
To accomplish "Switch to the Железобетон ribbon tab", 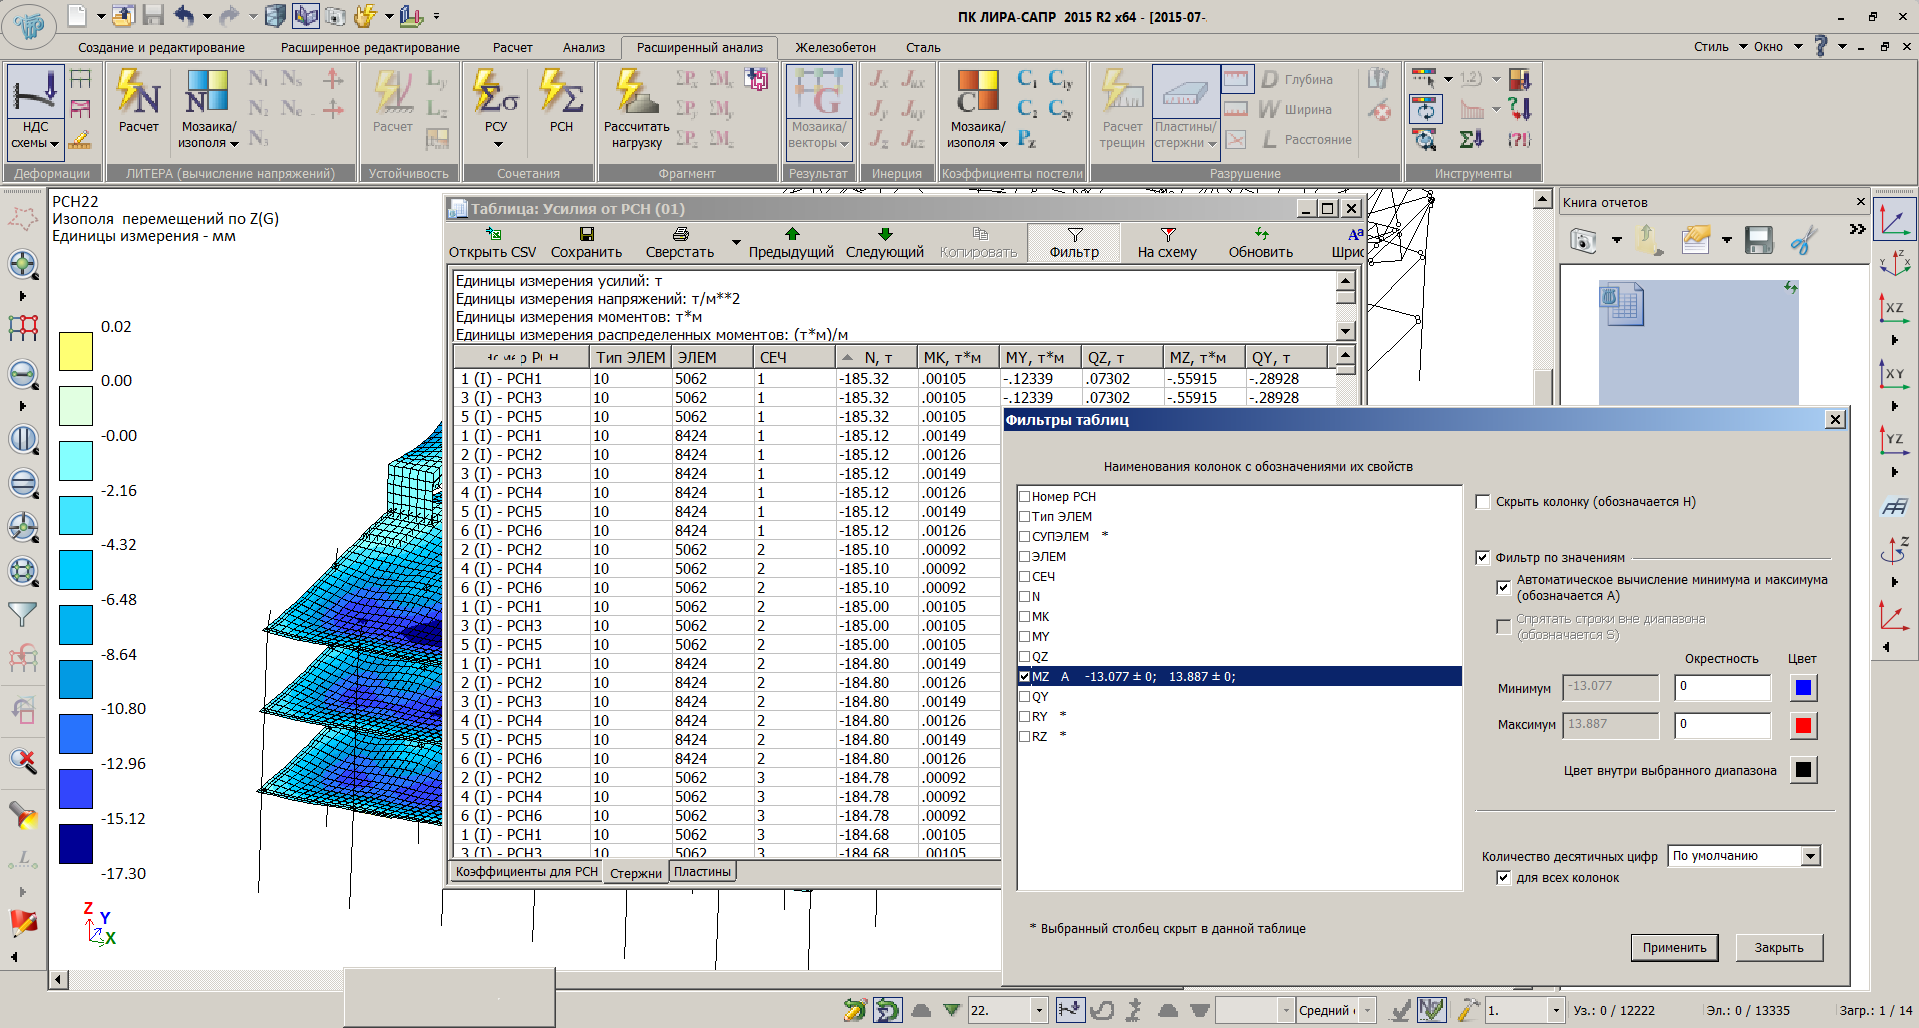I will pos(835,48).
